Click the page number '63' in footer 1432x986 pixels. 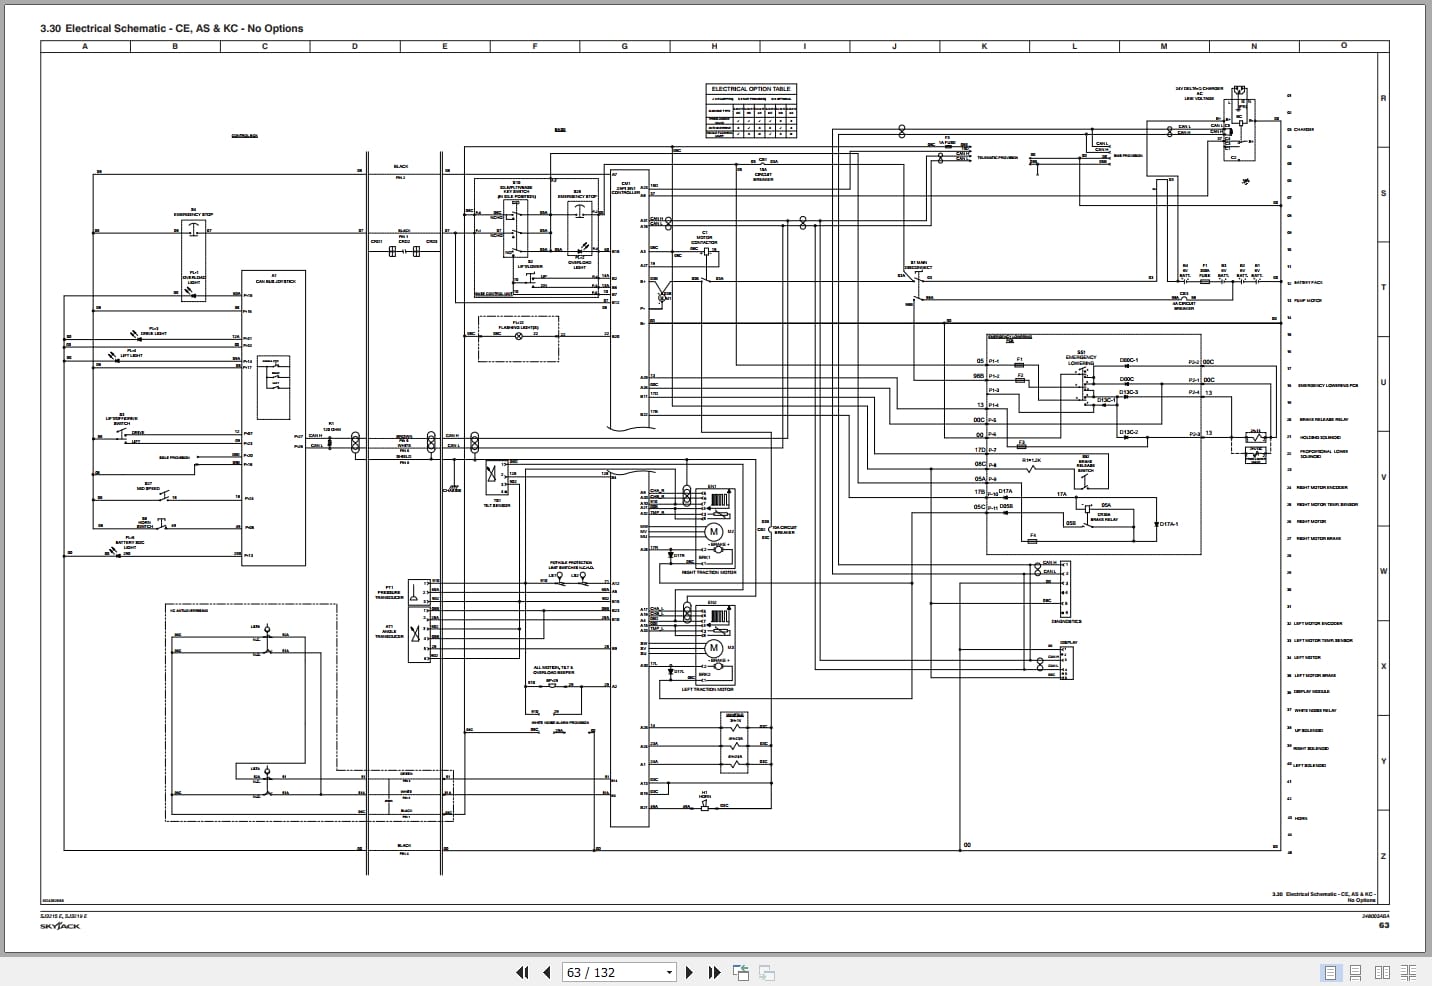[x=1384, y=925]
